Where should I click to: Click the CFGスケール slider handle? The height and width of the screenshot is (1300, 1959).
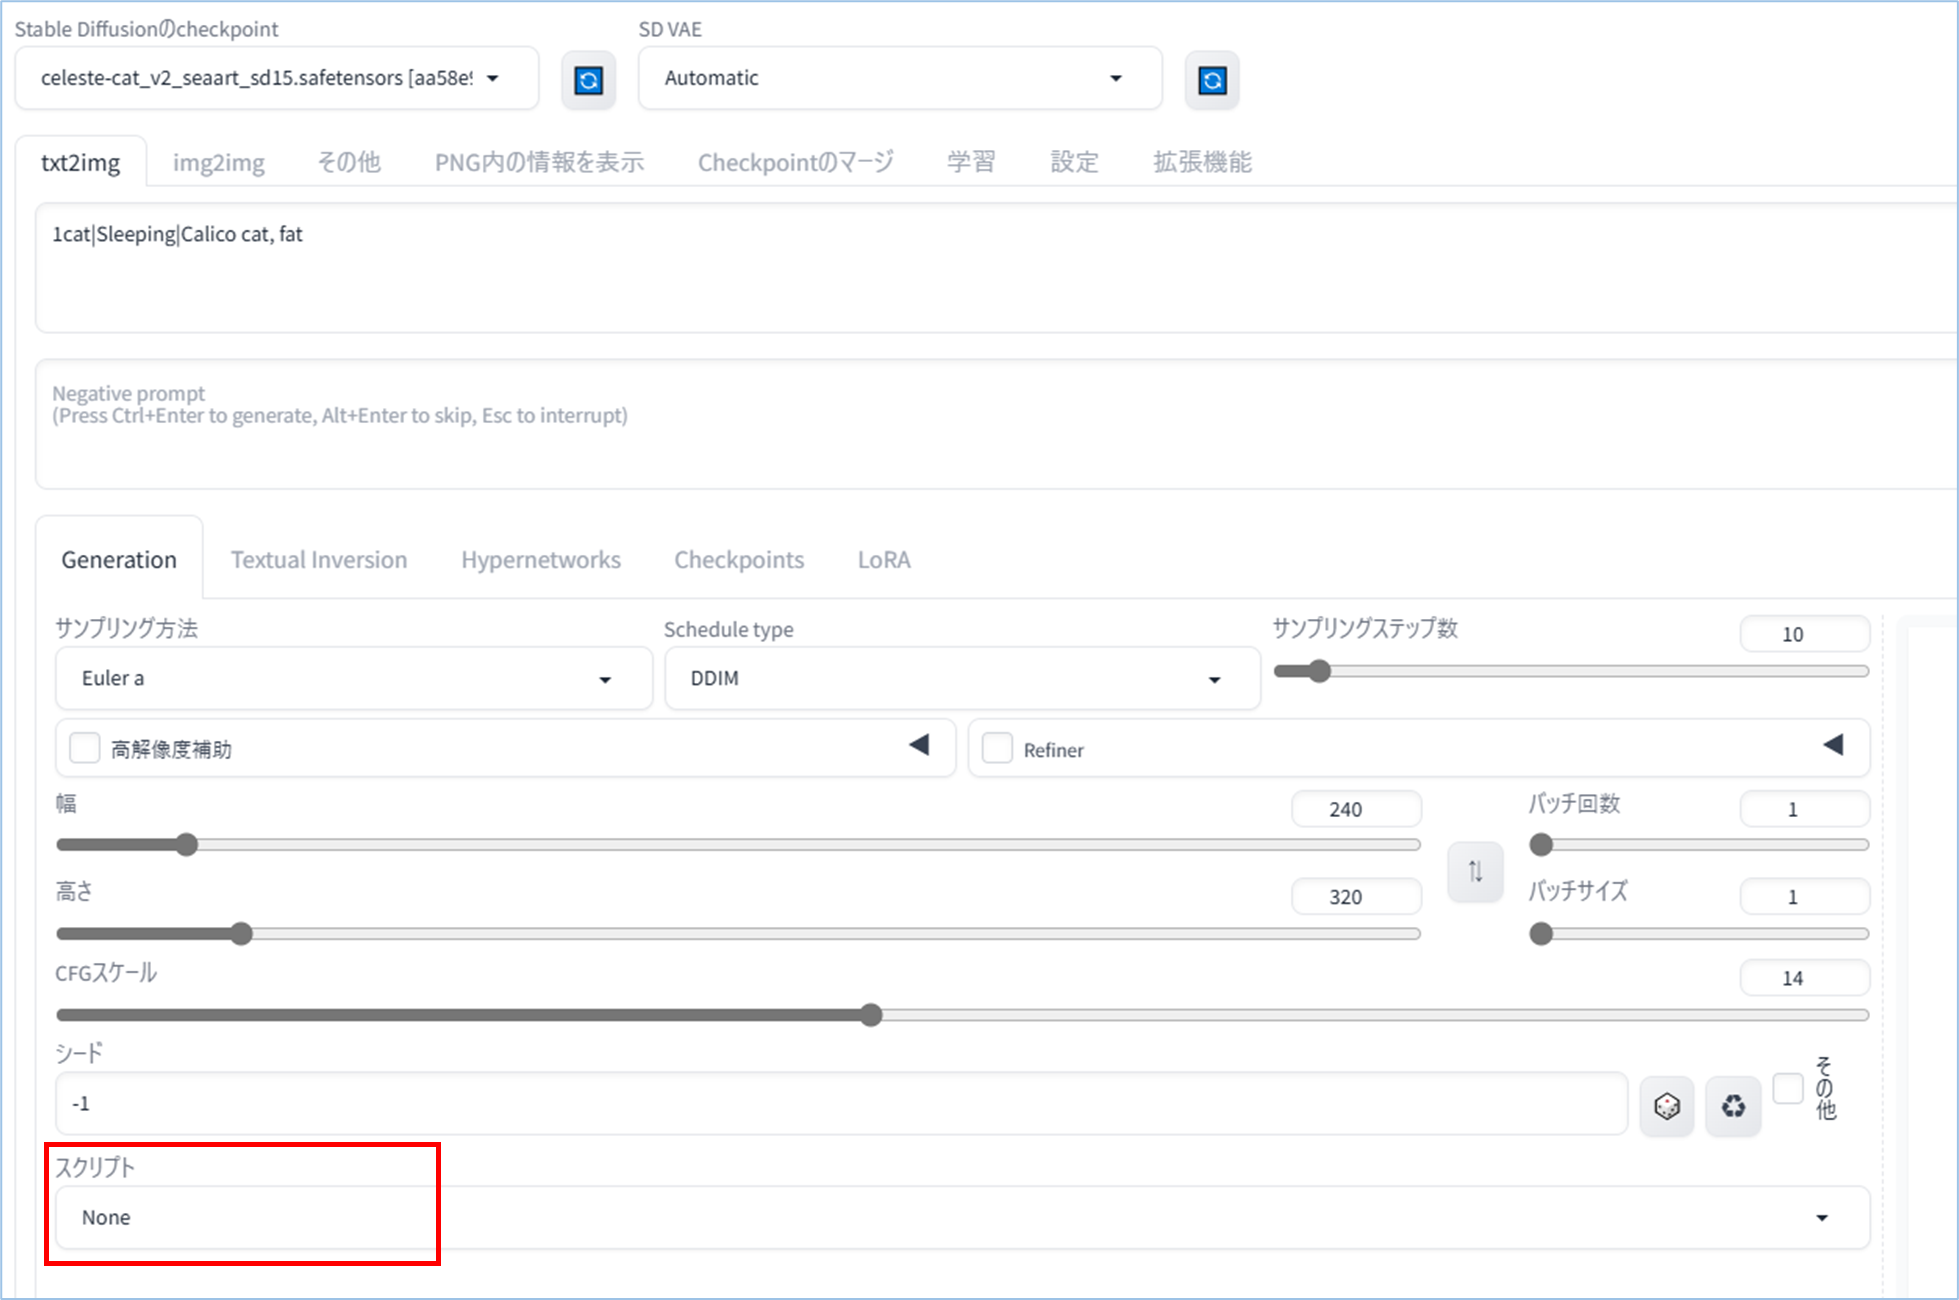tap(871, 1015)
